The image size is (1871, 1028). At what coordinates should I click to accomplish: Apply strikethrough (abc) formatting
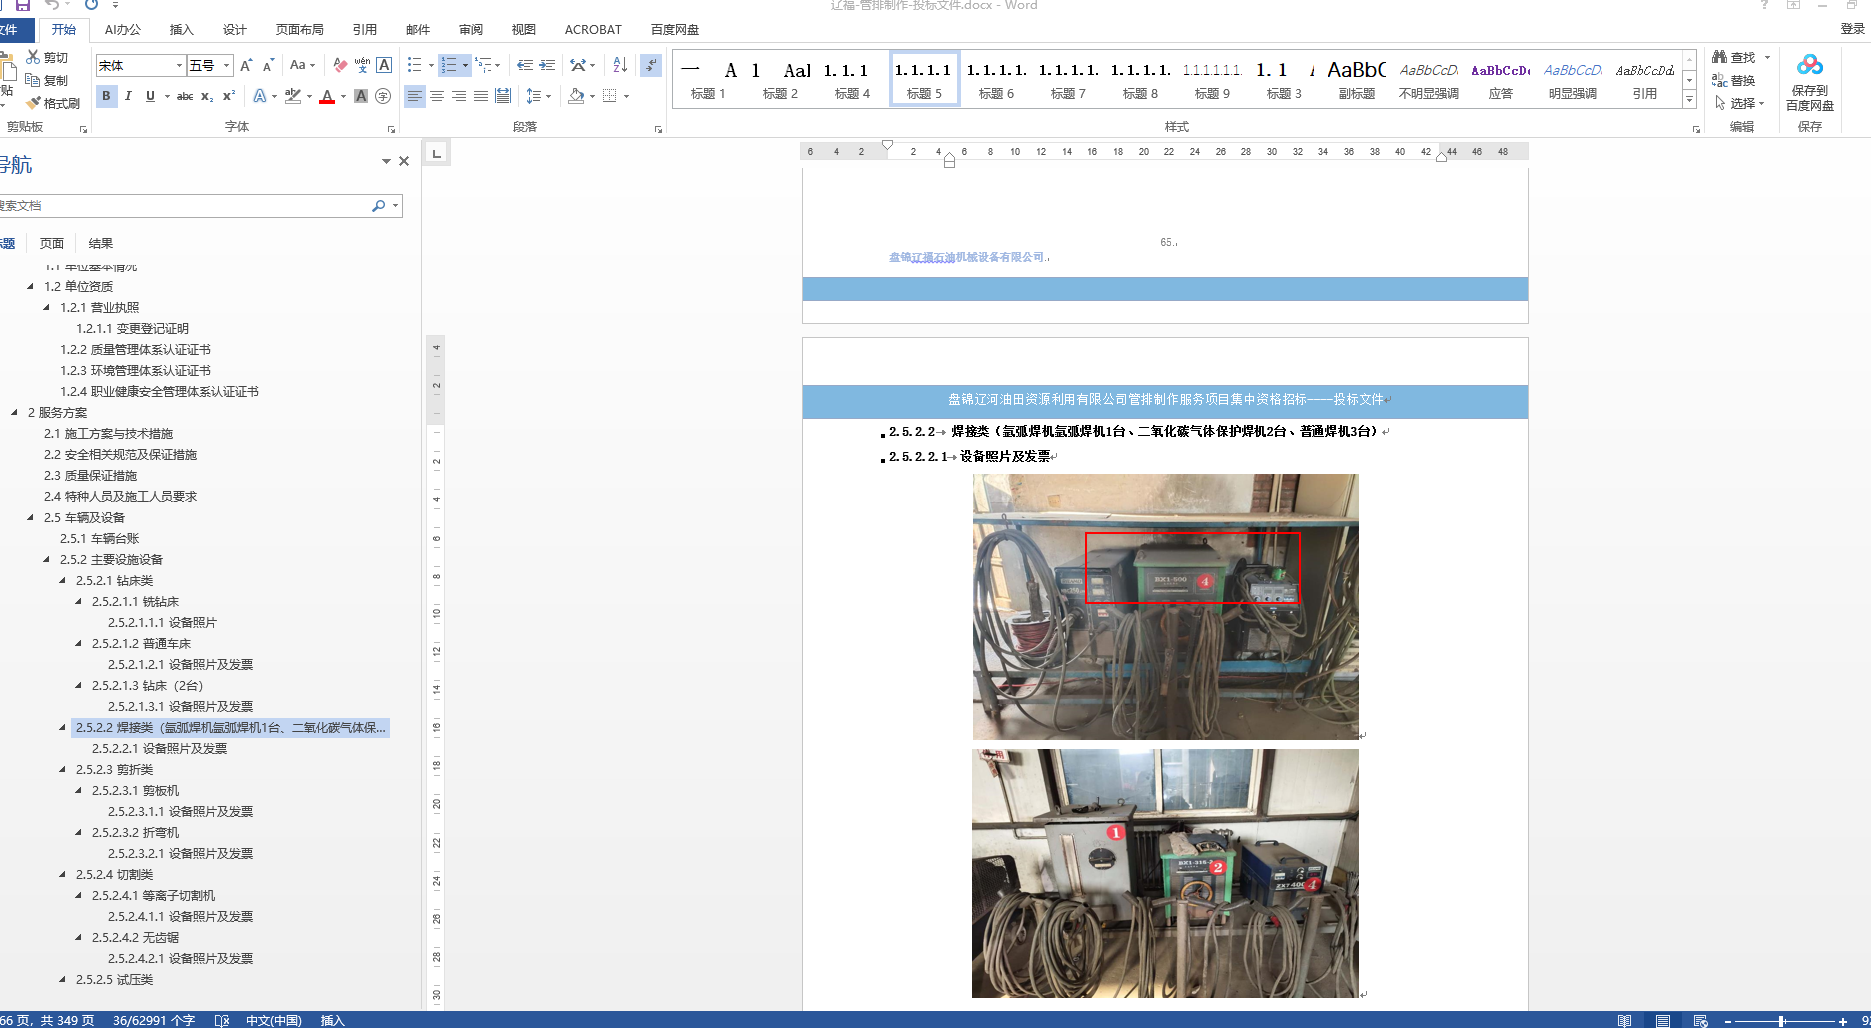coord(185,96)
